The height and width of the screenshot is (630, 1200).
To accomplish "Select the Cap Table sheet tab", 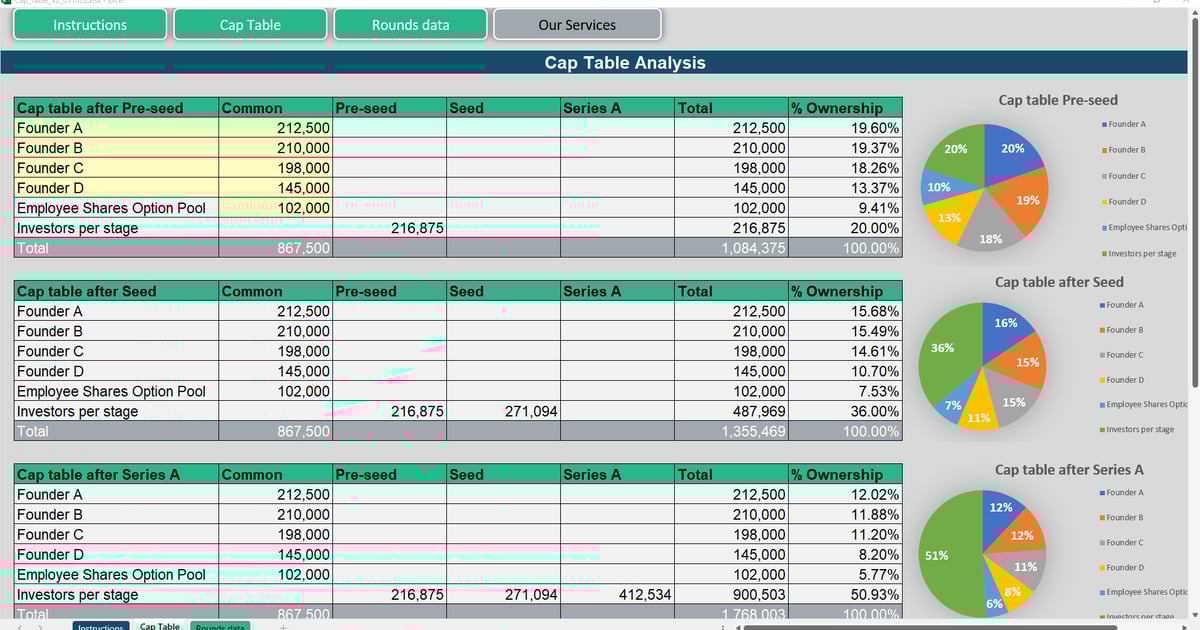I will (159, 627).
